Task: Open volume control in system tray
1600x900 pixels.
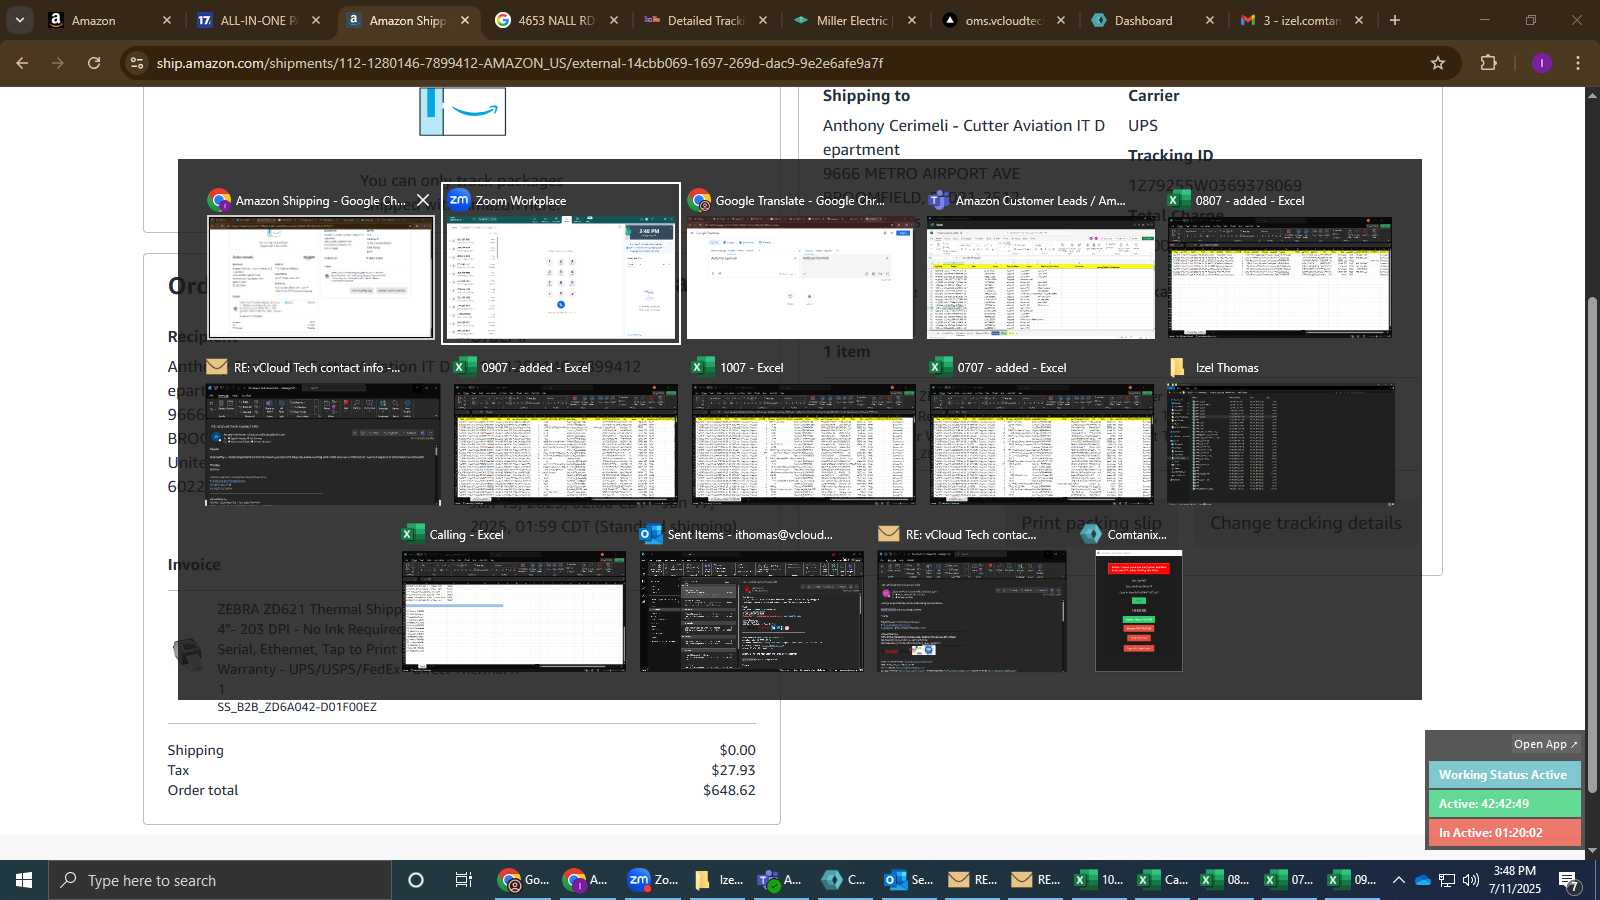Action: (1471, 880)
